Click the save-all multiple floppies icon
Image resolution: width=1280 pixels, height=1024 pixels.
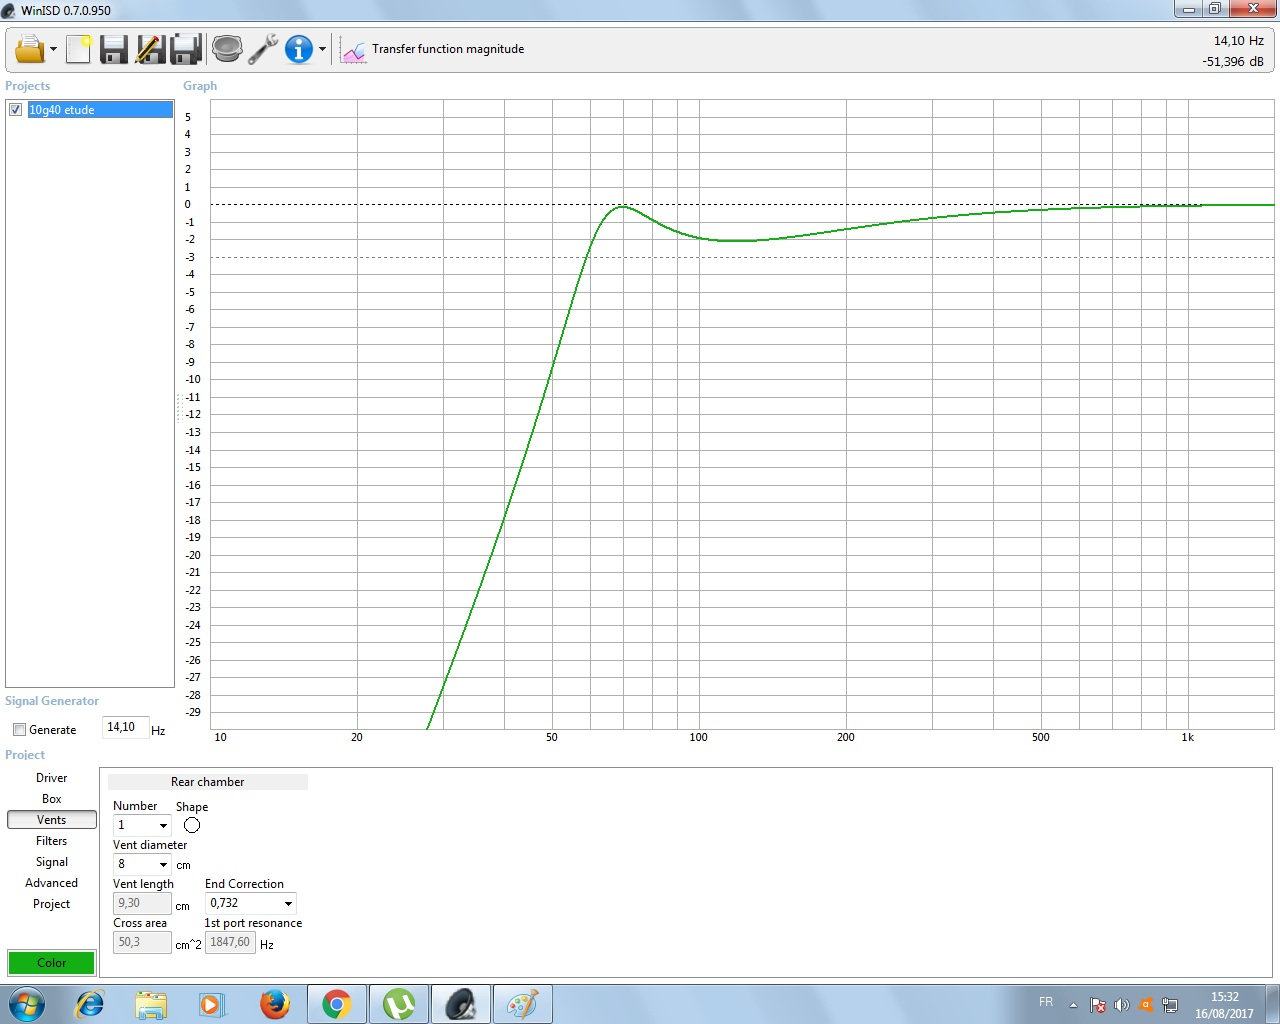[186, 49]
